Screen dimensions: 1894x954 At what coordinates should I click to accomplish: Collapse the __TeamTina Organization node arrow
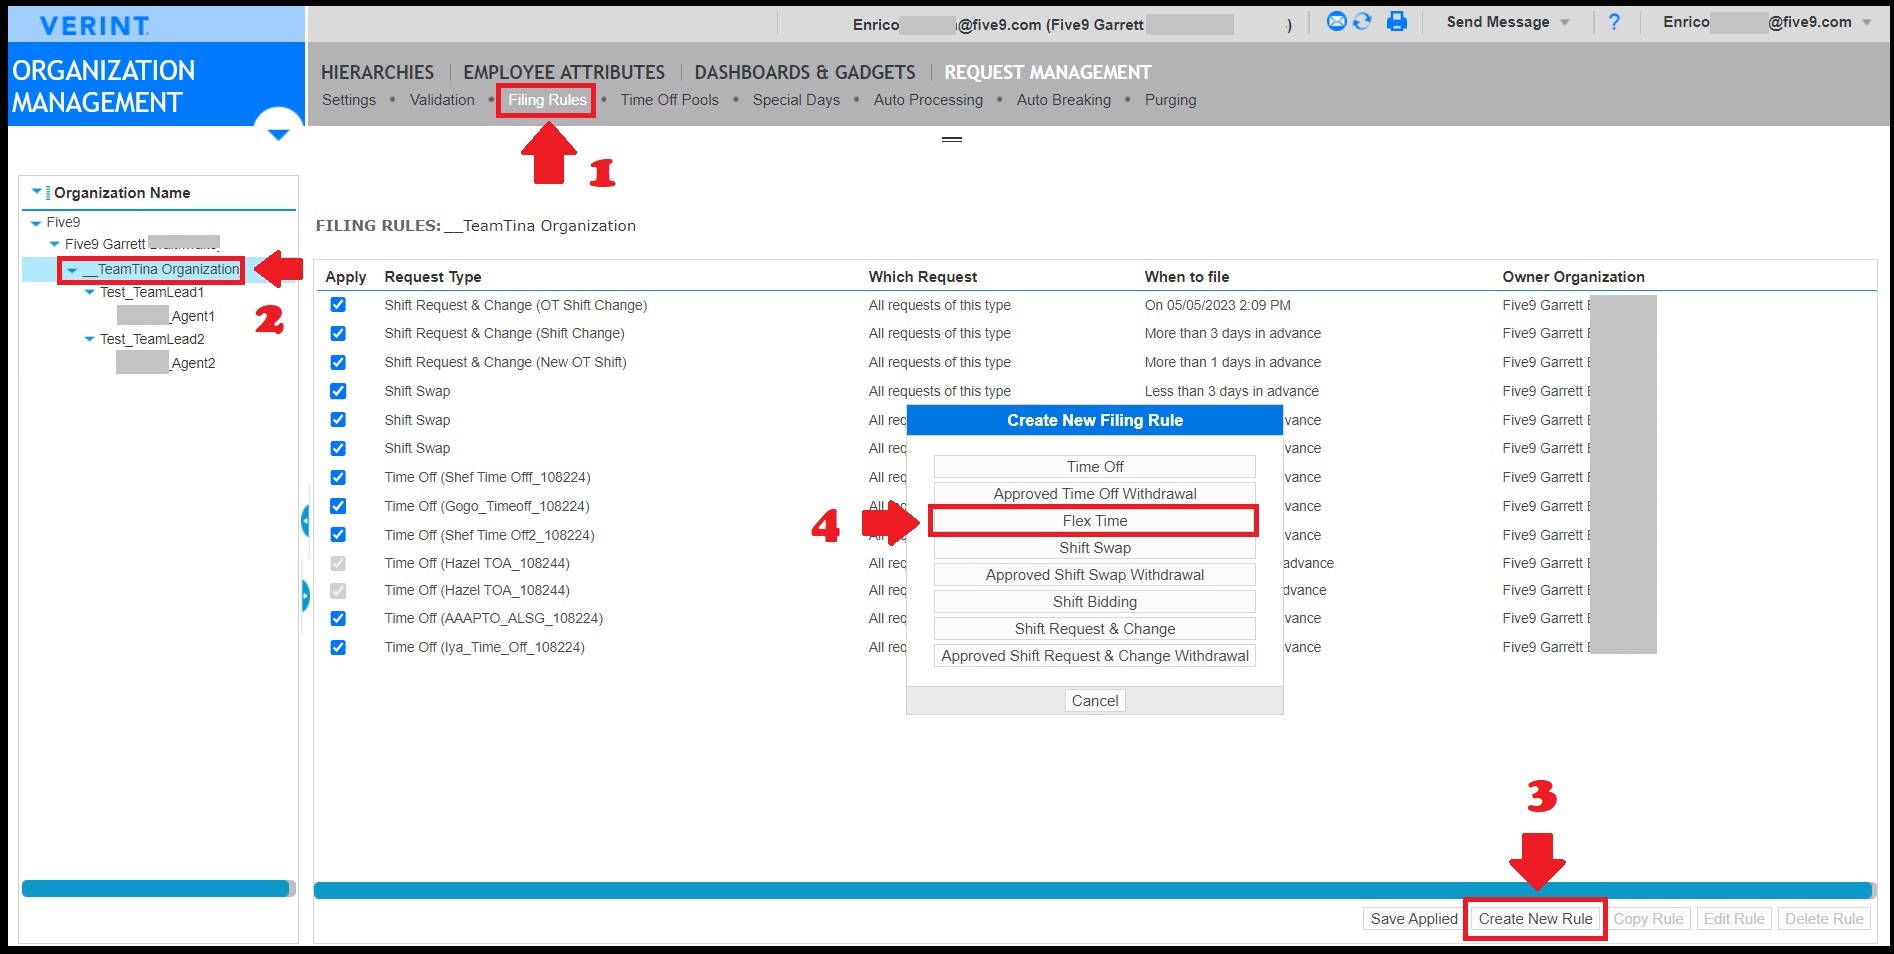tap(72, 270)
